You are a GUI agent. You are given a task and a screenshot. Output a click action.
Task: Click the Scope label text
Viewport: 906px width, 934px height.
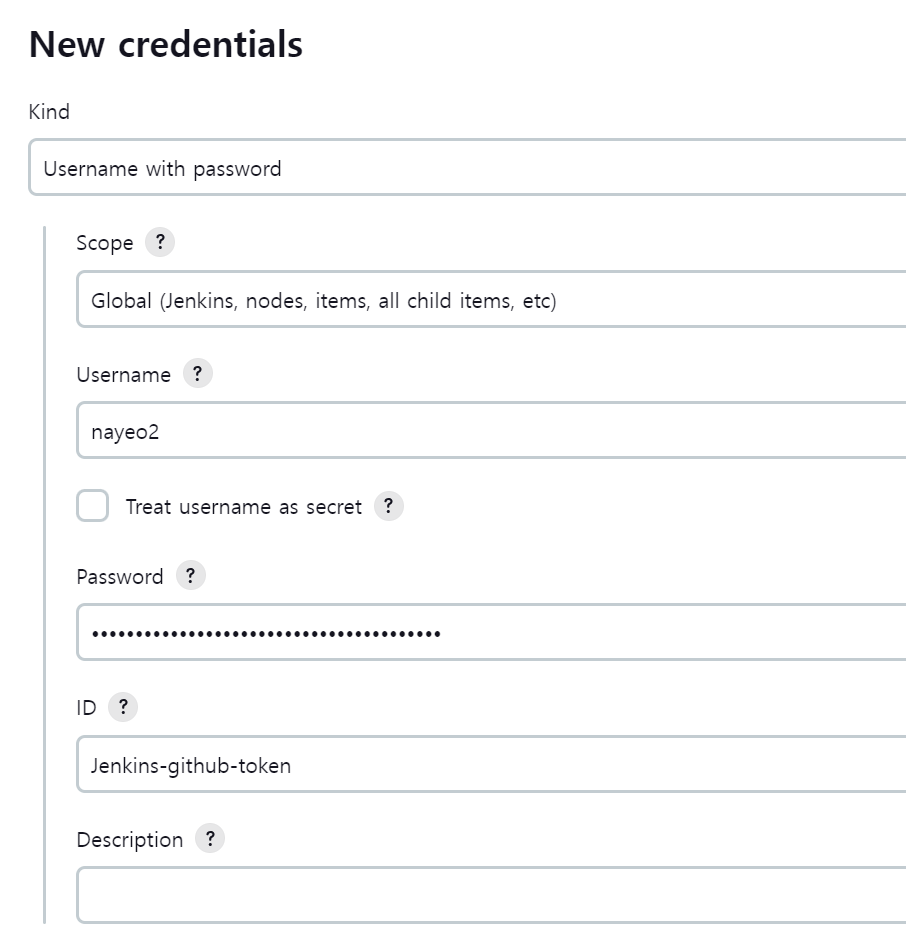(x=104, y=243)
